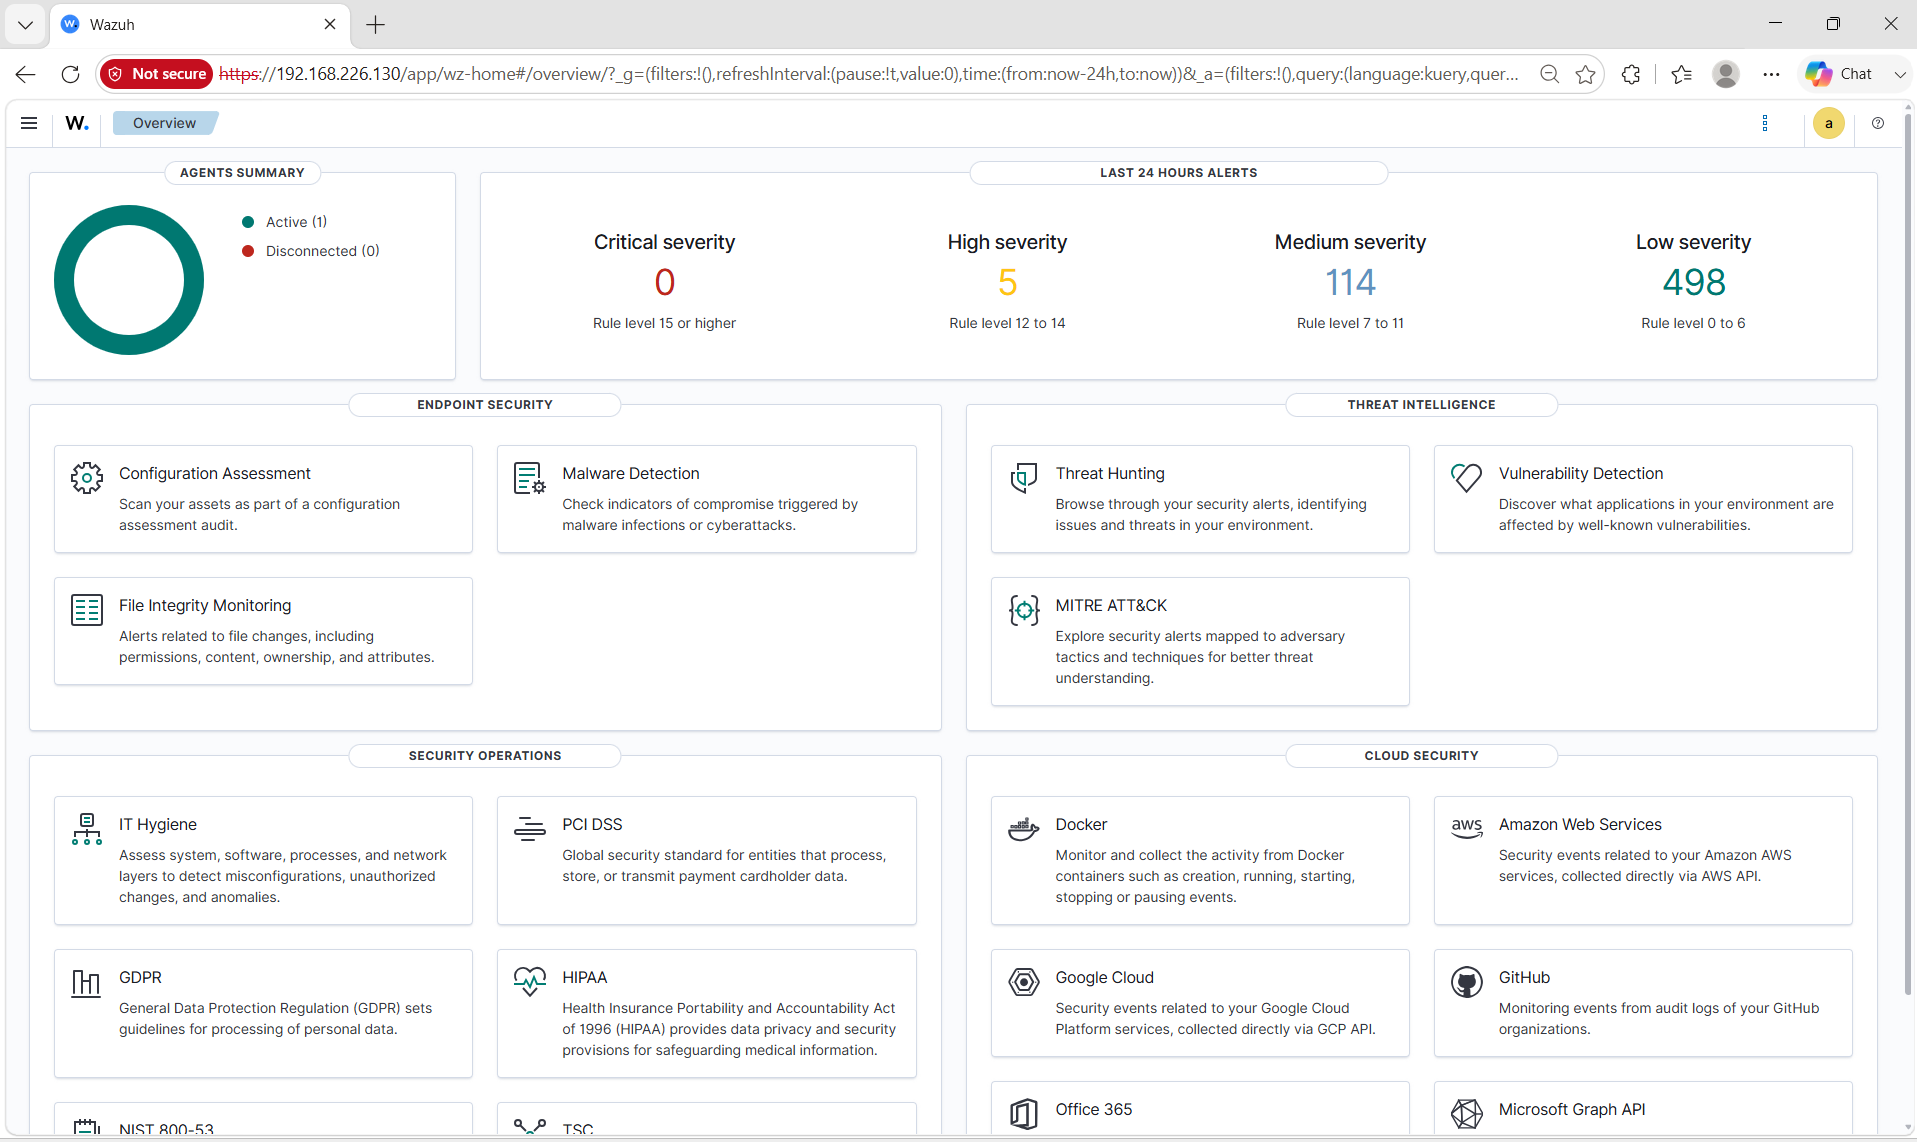Open the Configuration Assessment title link
The image size is (1917, 1142).
click(215, 474)
